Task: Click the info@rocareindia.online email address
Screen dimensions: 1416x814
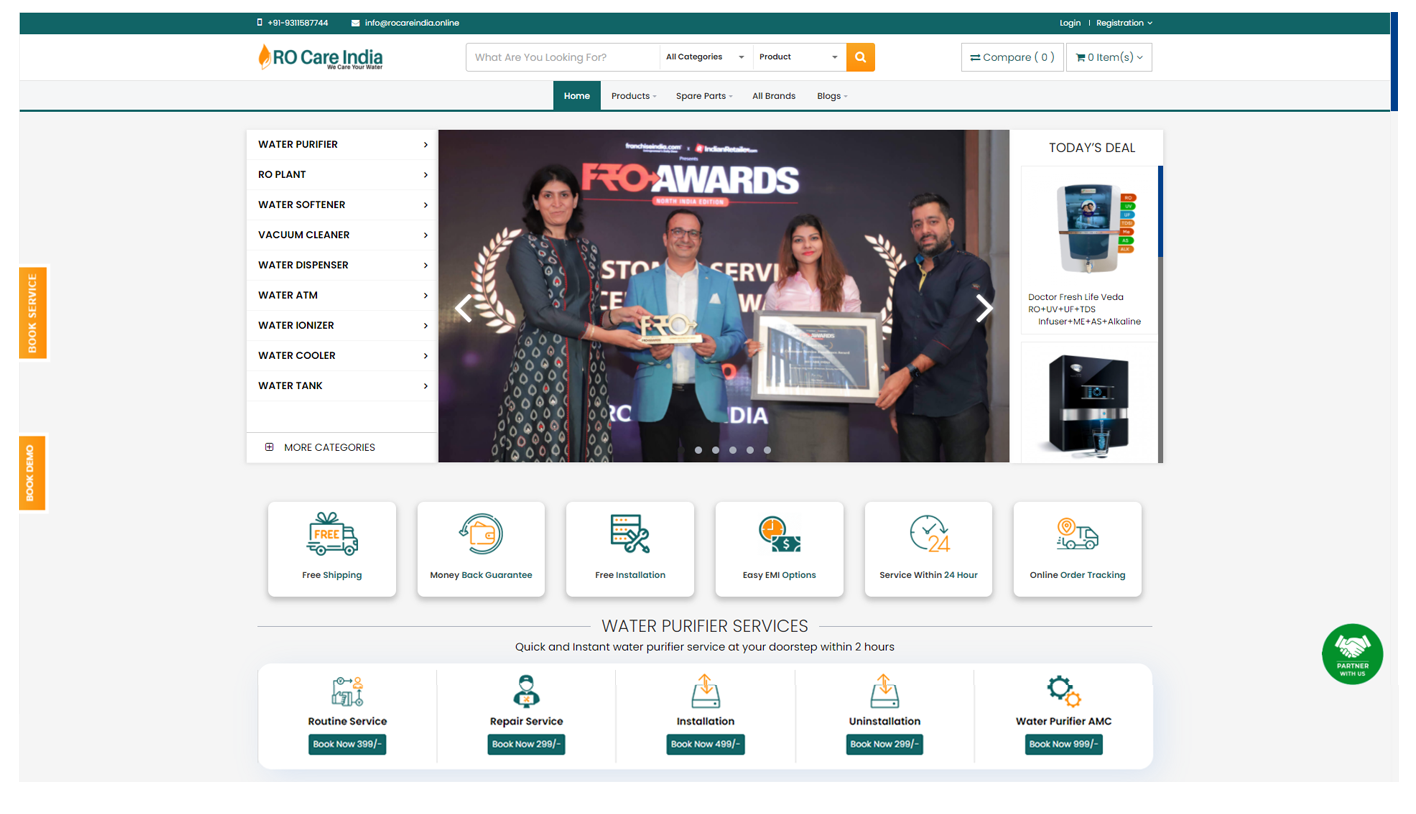Action: coord(412,23)
